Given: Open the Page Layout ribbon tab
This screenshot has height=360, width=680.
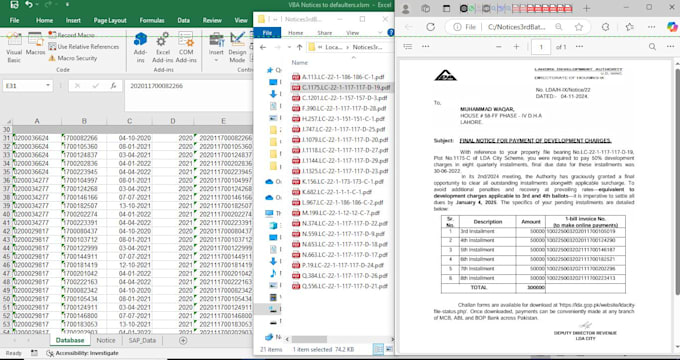Looking at the screenshot, I should (x=110, y=20).
